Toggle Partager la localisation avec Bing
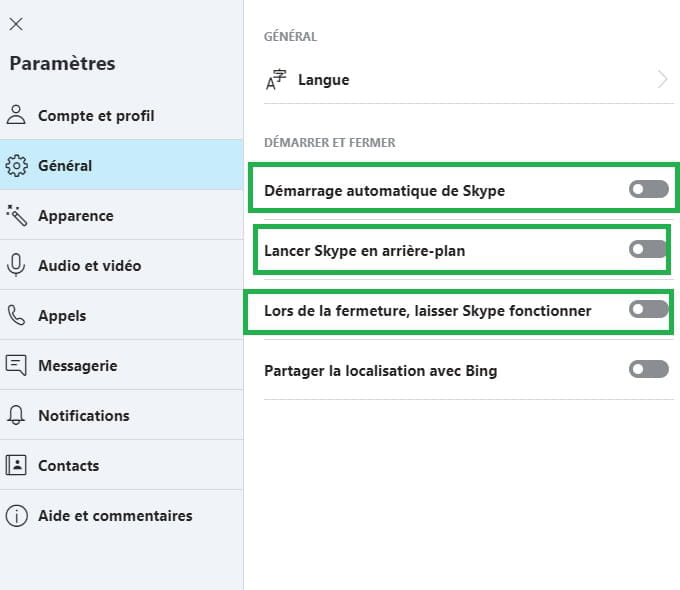This screenshot has width=680, height=590. coord(649,369)
